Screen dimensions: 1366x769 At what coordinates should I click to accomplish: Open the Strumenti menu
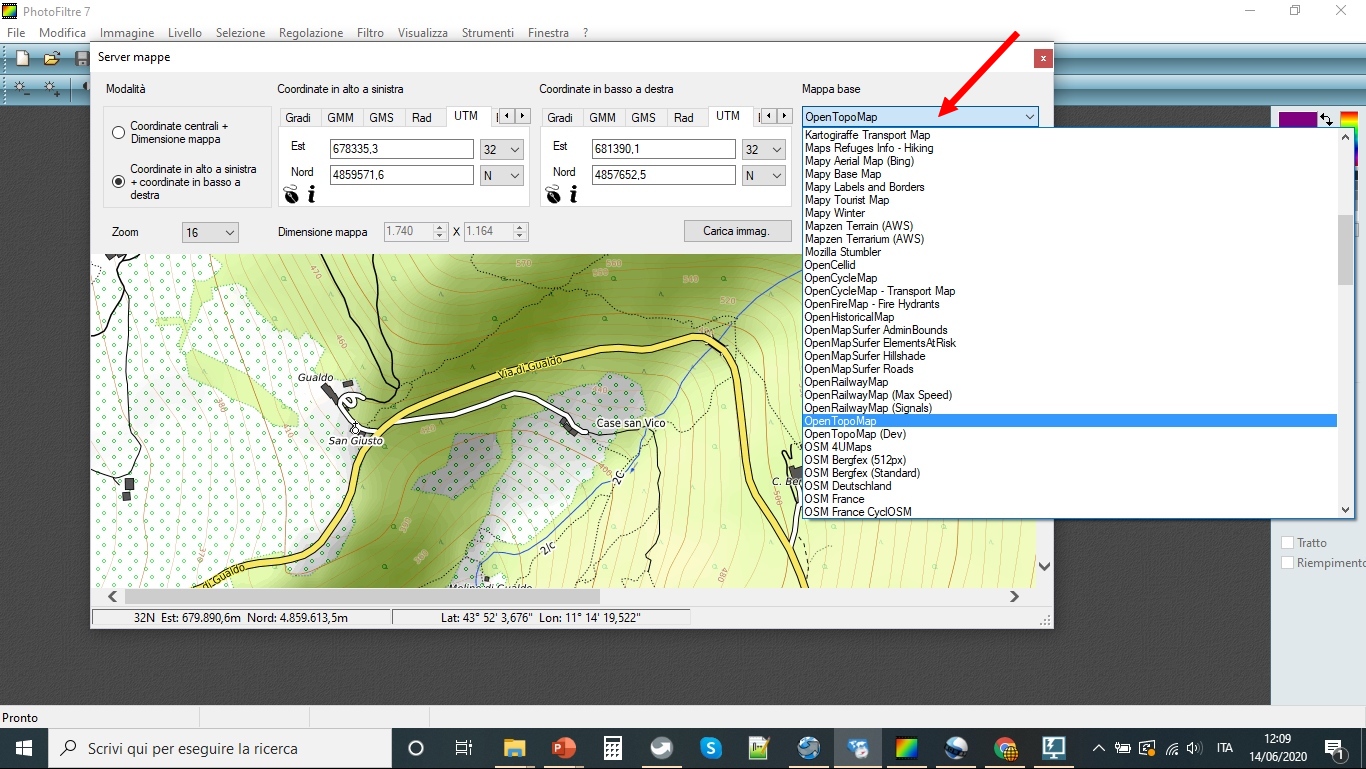488,33
